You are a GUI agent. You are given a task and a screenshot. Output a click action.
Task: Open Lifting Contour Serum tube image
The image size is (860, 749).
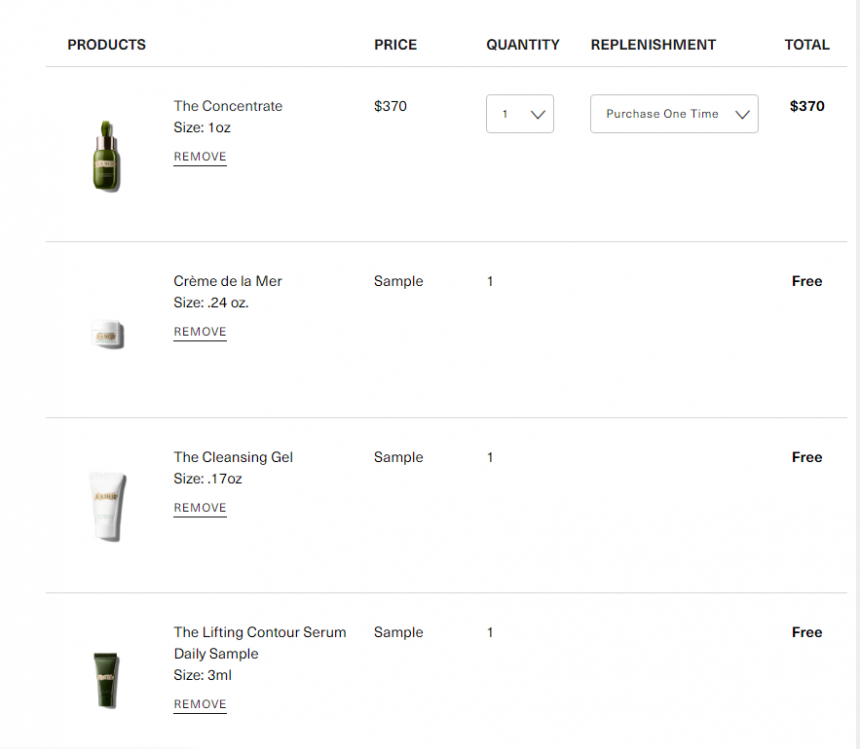106,680
